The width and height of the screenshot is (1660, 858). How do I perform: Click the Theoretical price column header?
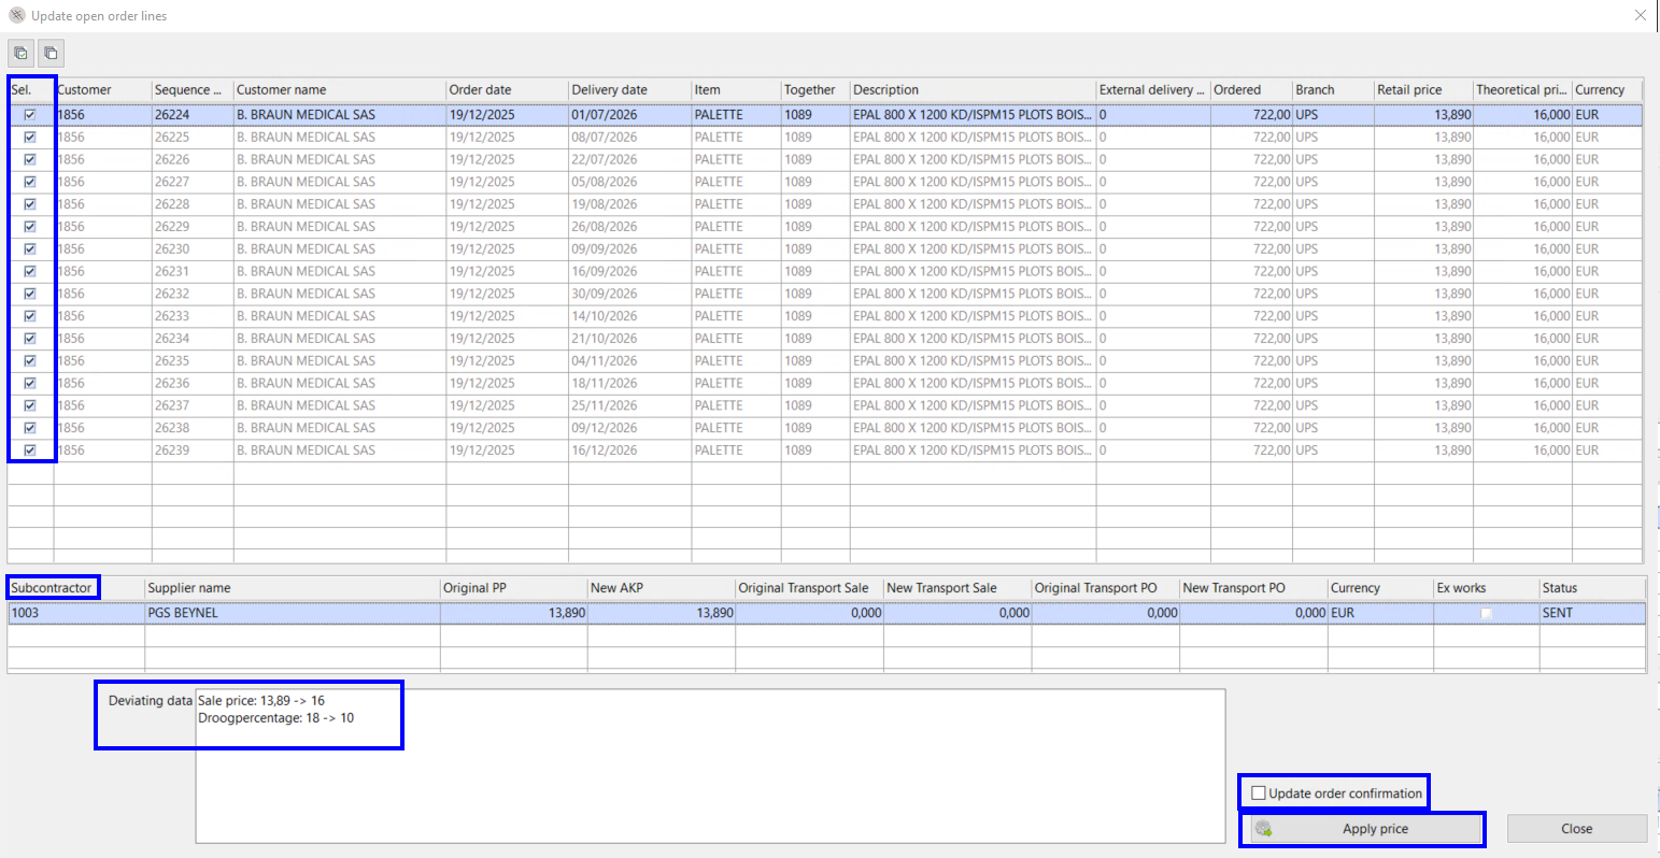(x=1523, y=90)
